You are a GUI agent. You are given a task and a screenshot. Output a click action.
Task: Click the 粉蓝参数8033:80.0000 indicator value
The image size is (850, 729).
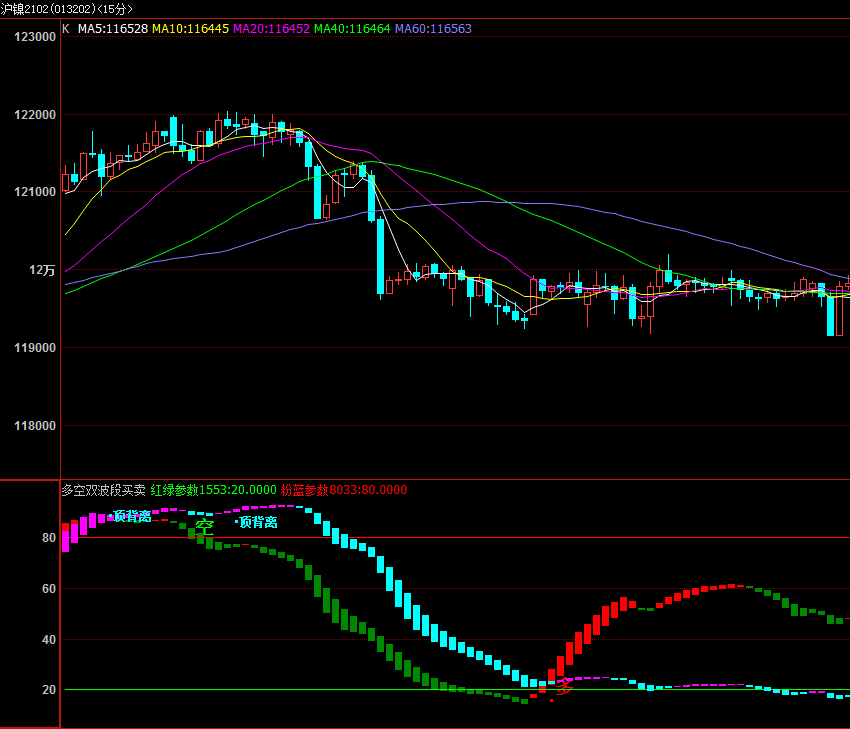(x=344, y=490)
